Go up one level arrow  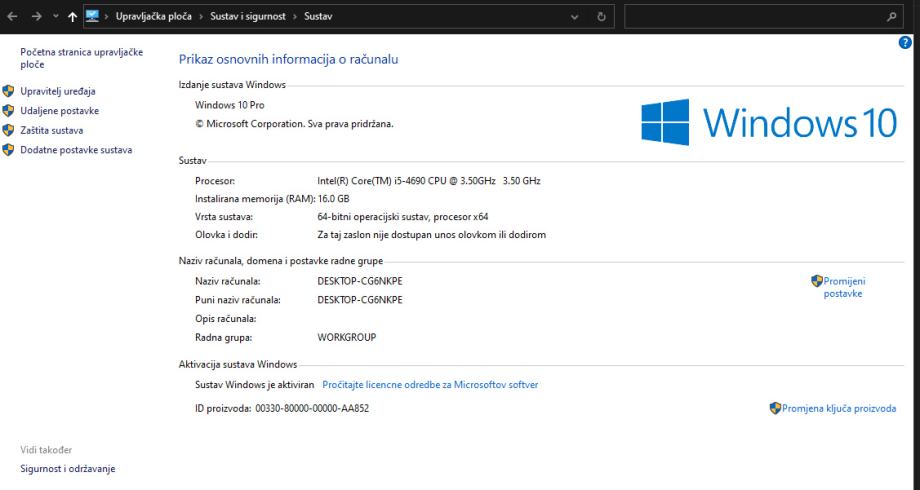pos(72,16)
